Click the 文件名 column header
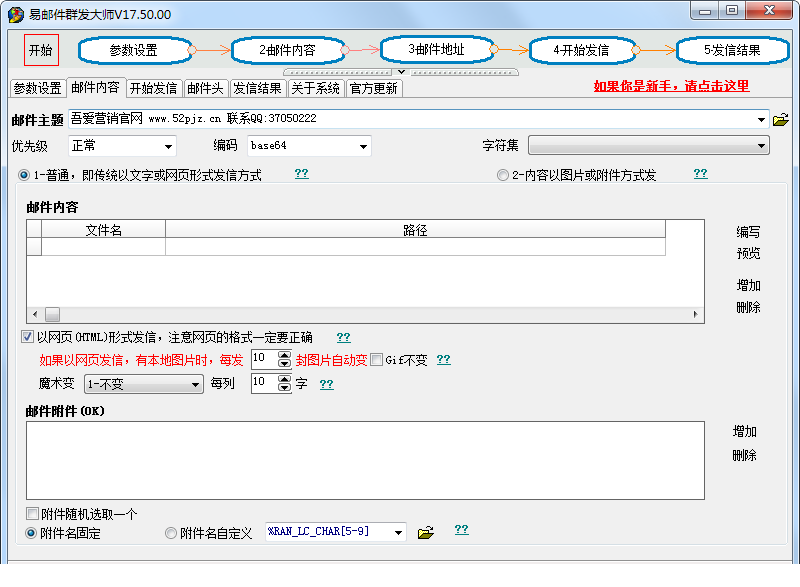800x587 pixels. pos(104,229)
